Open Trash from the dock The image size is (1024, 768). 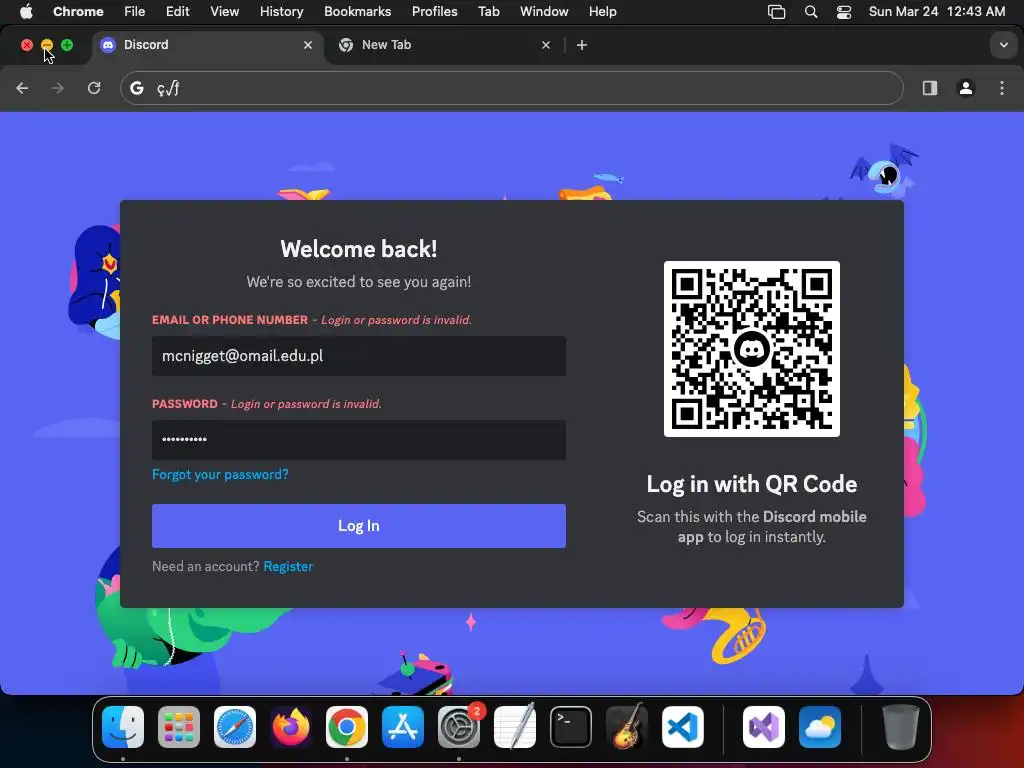[901, 727]
